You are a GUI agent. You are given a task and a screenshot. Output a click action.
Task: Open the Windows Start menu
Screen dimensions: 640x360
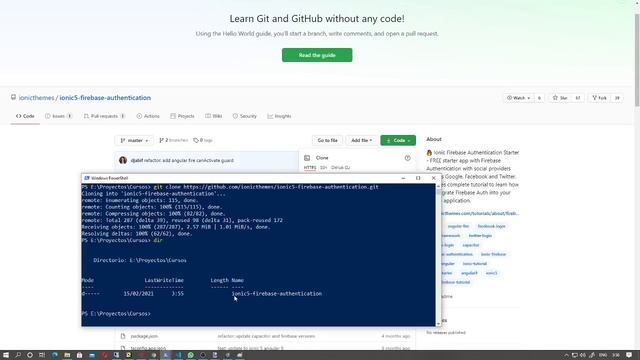point(6,355)
